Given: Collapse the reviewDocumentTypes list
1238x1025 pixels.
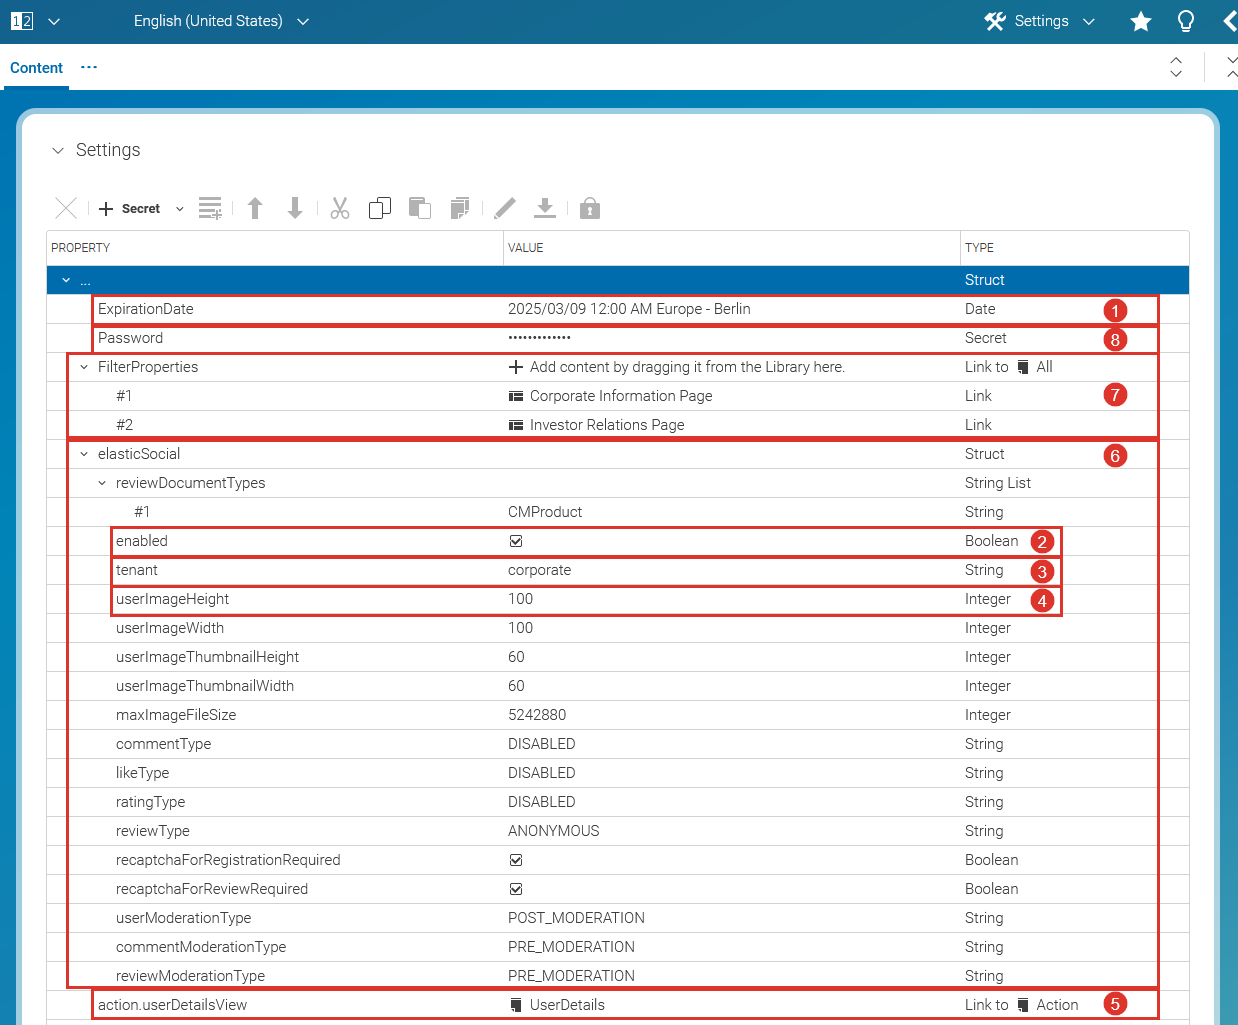Looking at the screenshot, I should click(100, 482).
